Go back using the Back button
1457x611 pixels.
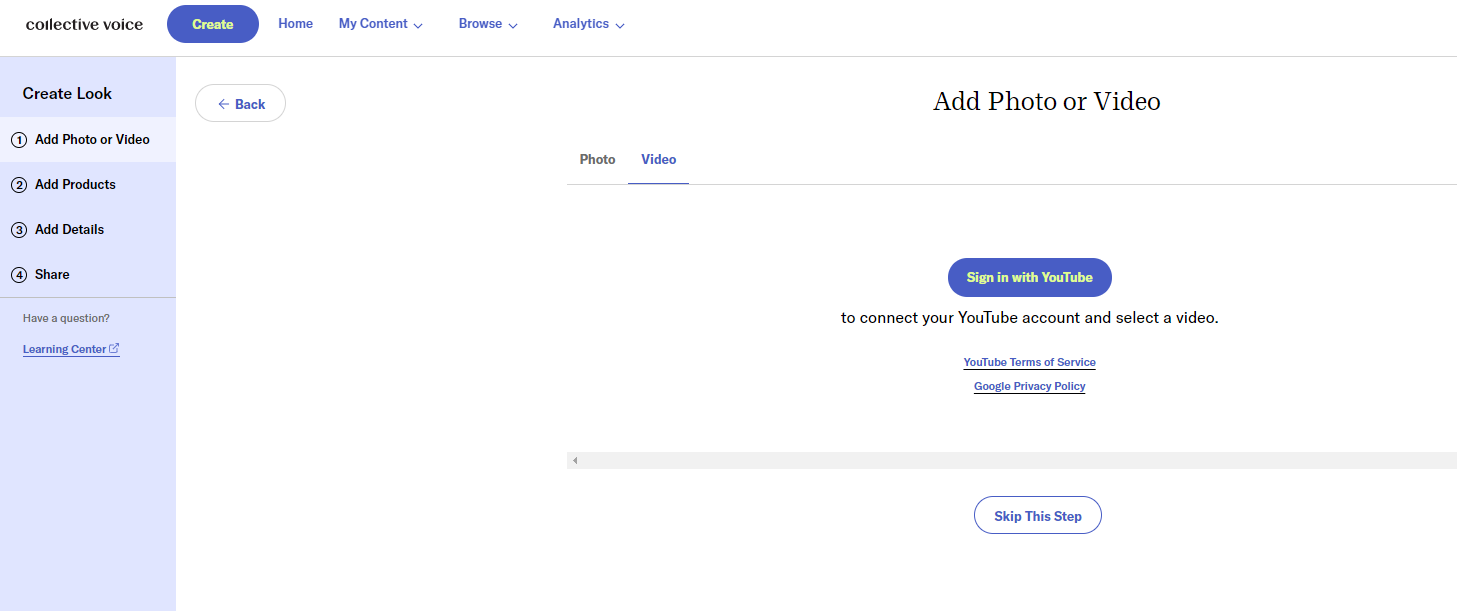(240, 104)
